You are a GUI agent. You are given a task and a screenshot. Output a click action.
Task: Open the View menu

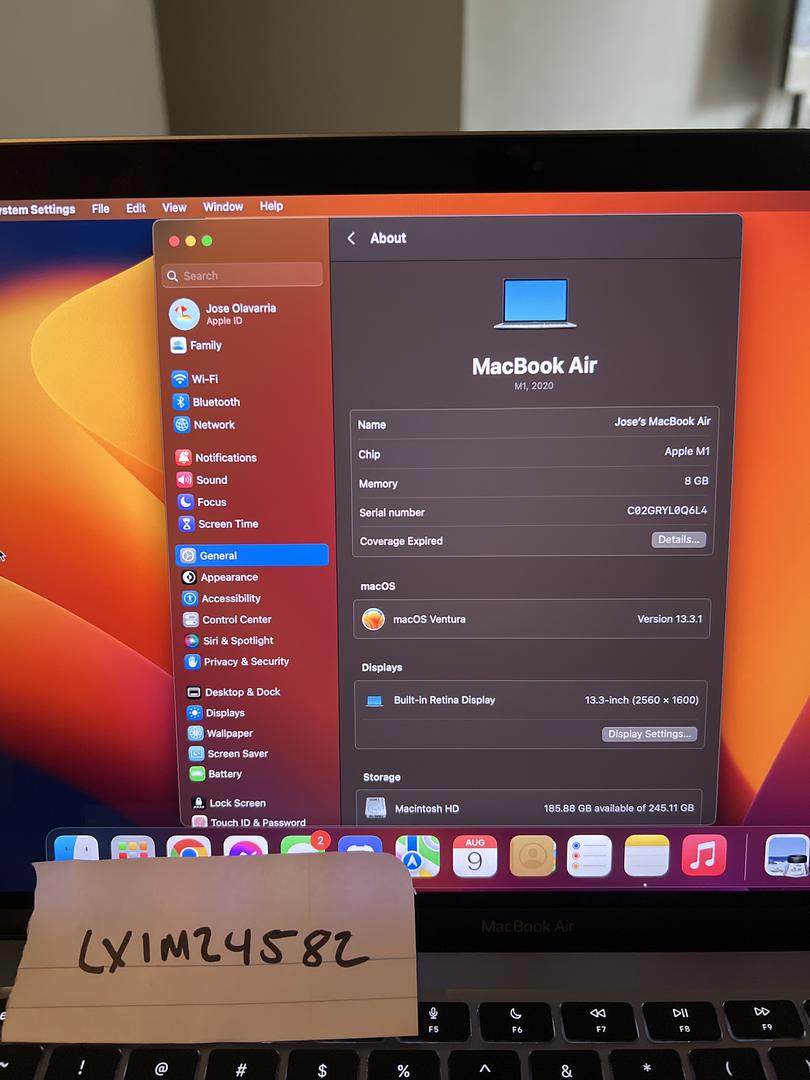174,208
